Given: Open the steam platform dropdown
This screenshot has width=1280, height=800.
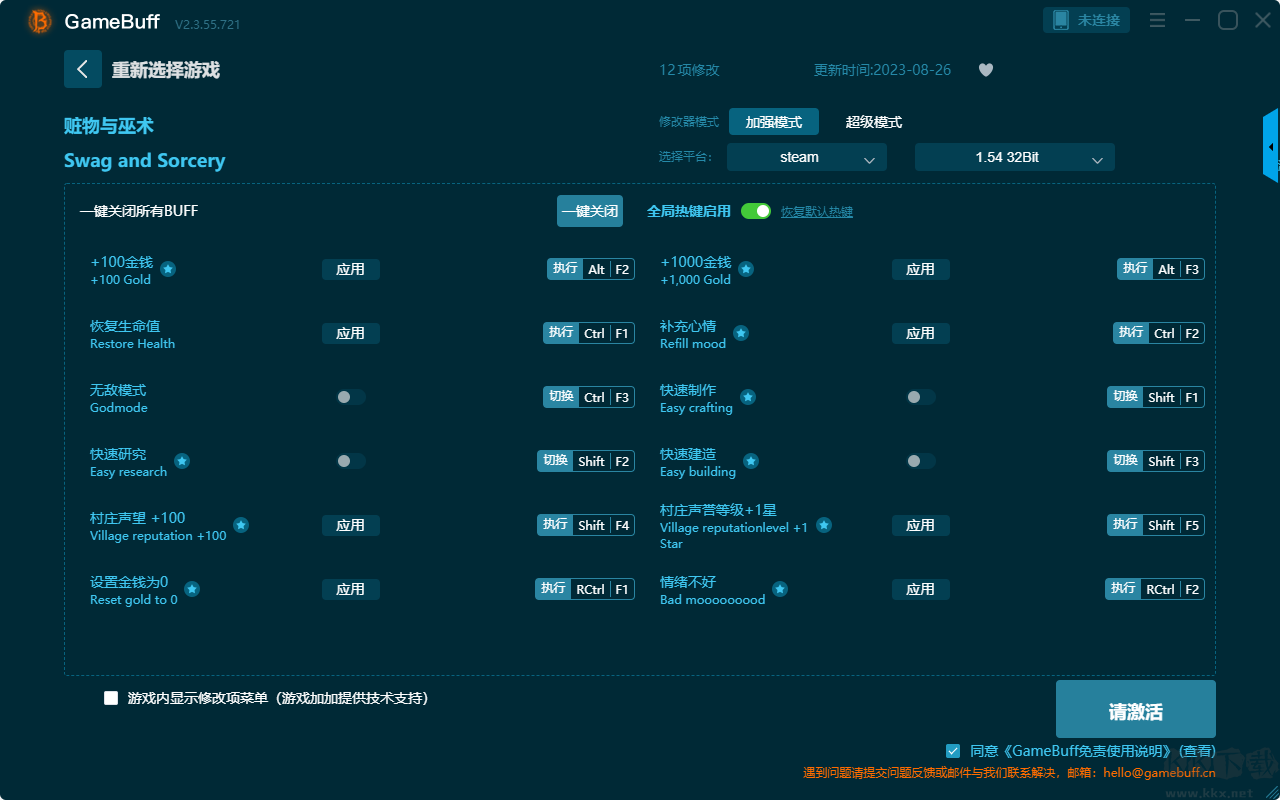Looking at the screenshot, I should click(x=807, y=157).
